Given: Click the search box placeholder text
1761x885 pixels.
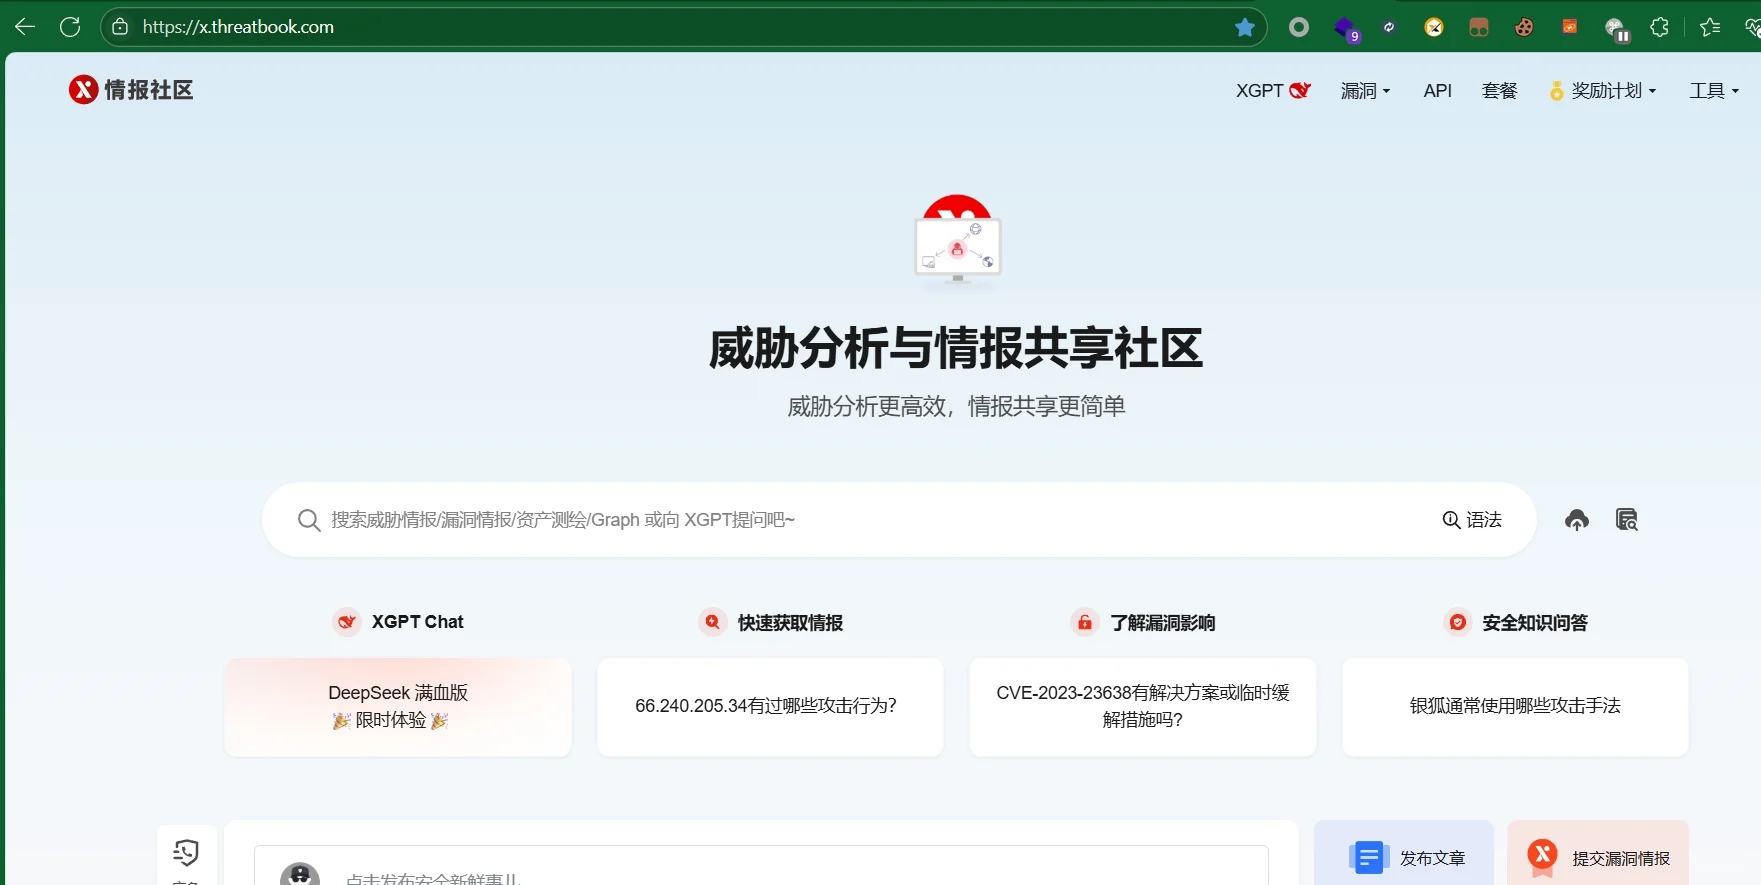Looking at the screenshot, I should tap(563, 520).
